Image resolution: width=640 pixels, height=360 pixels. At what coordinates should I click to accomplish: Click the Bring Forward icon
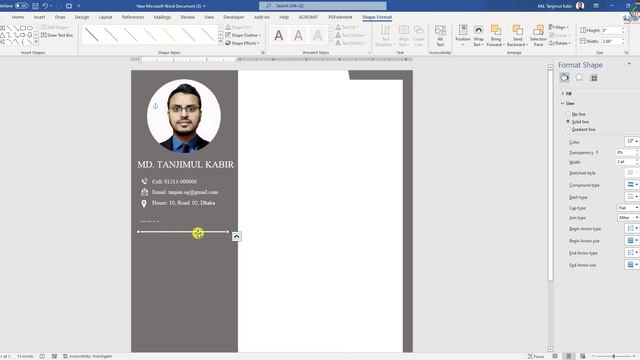(496, 30)
